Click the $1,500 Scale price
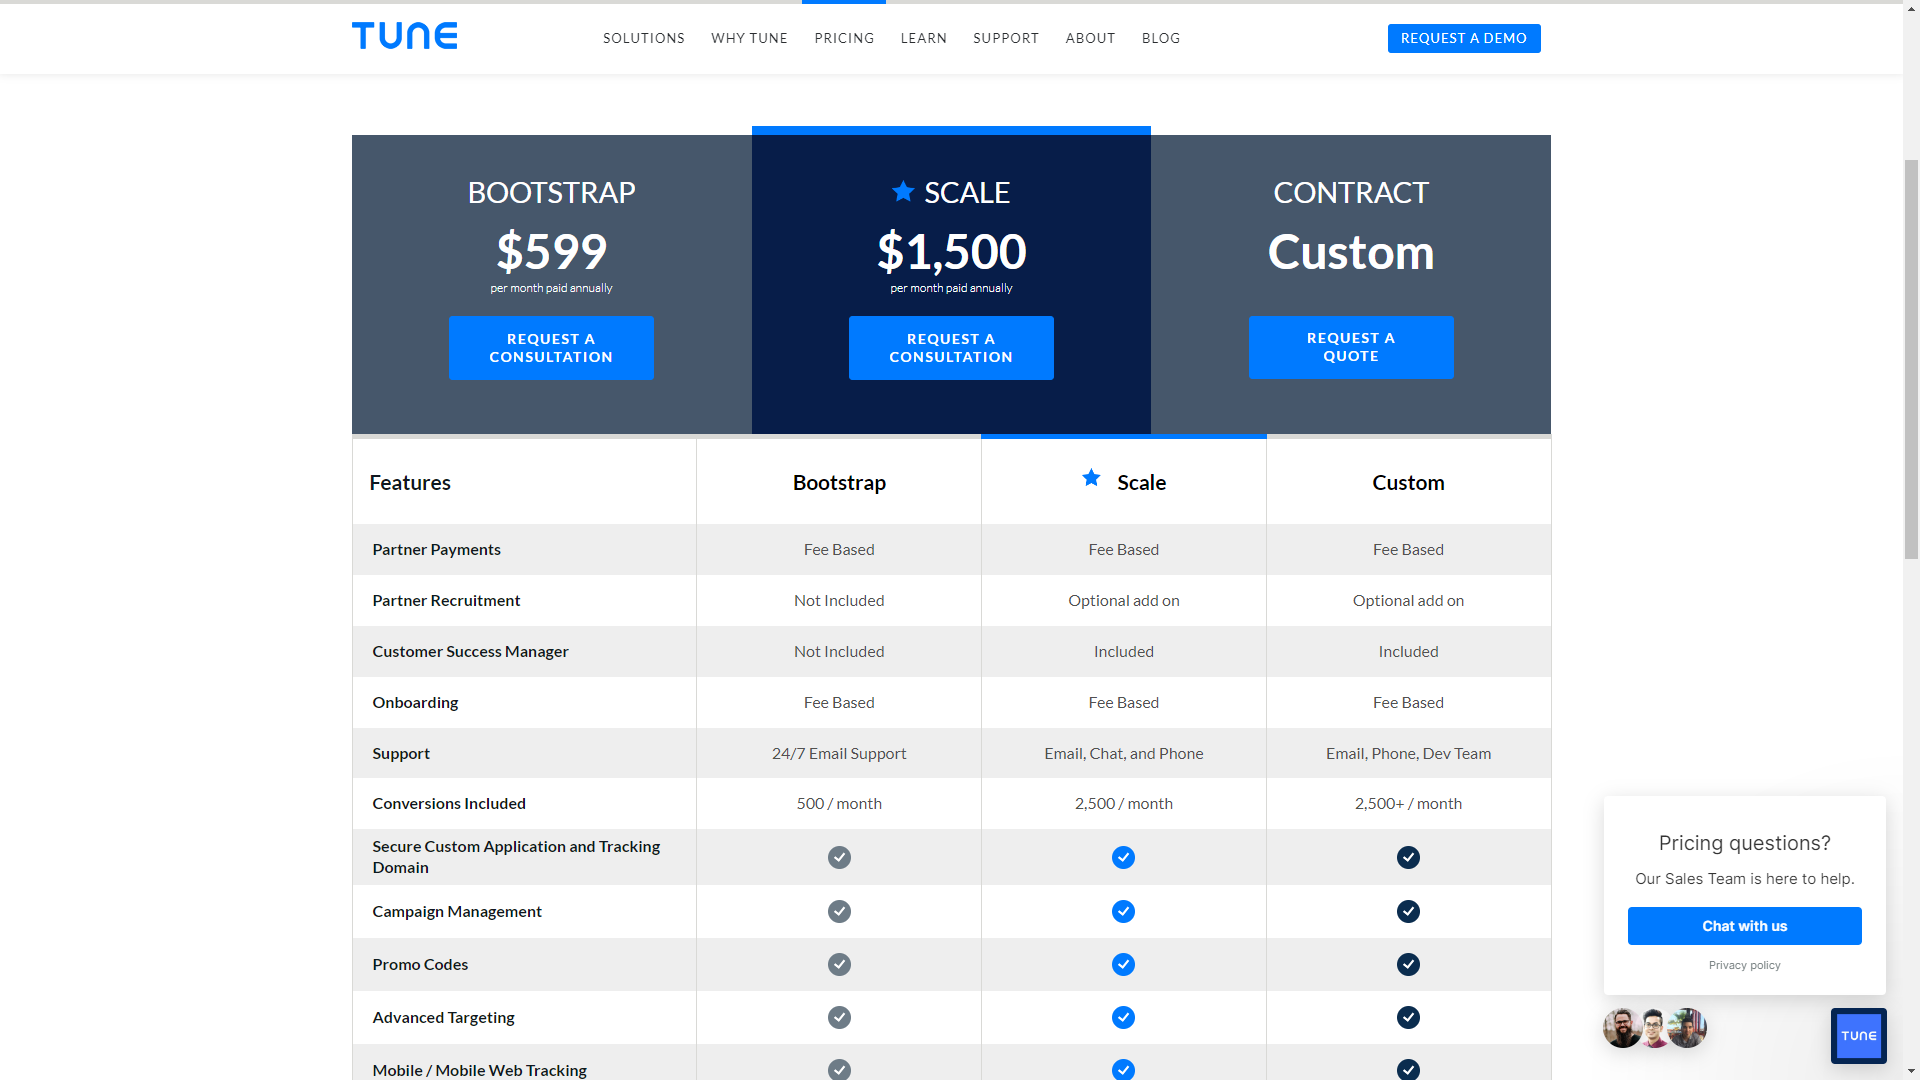The width and height of the screenshot is (1920, 1080). (951, 251)
